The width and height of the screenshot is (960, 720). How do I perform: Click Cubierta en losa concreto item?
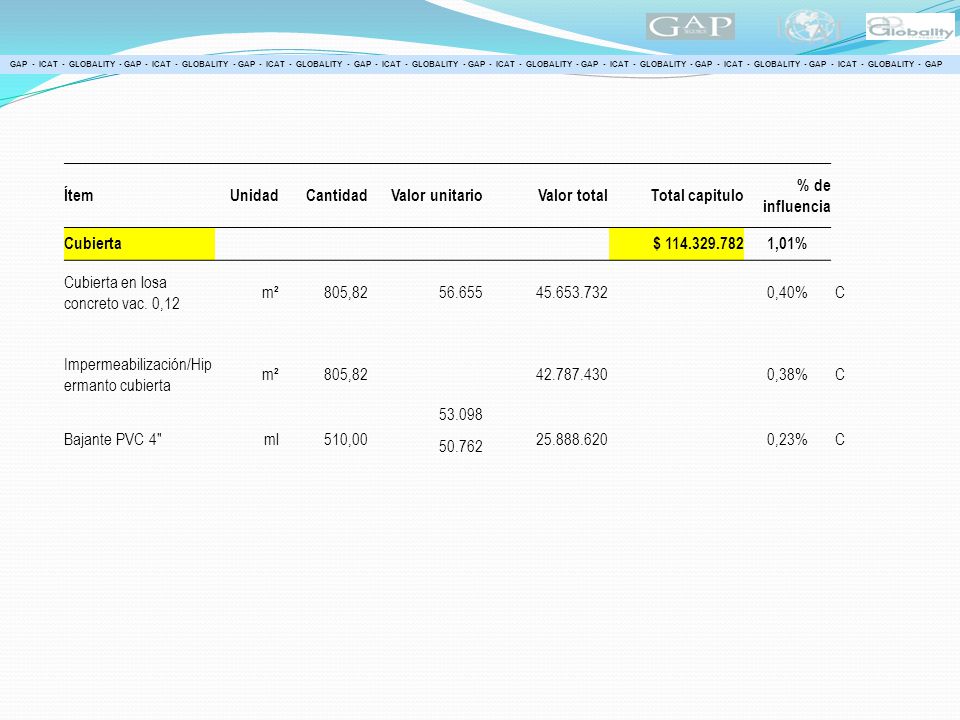(x=121, y=293)
